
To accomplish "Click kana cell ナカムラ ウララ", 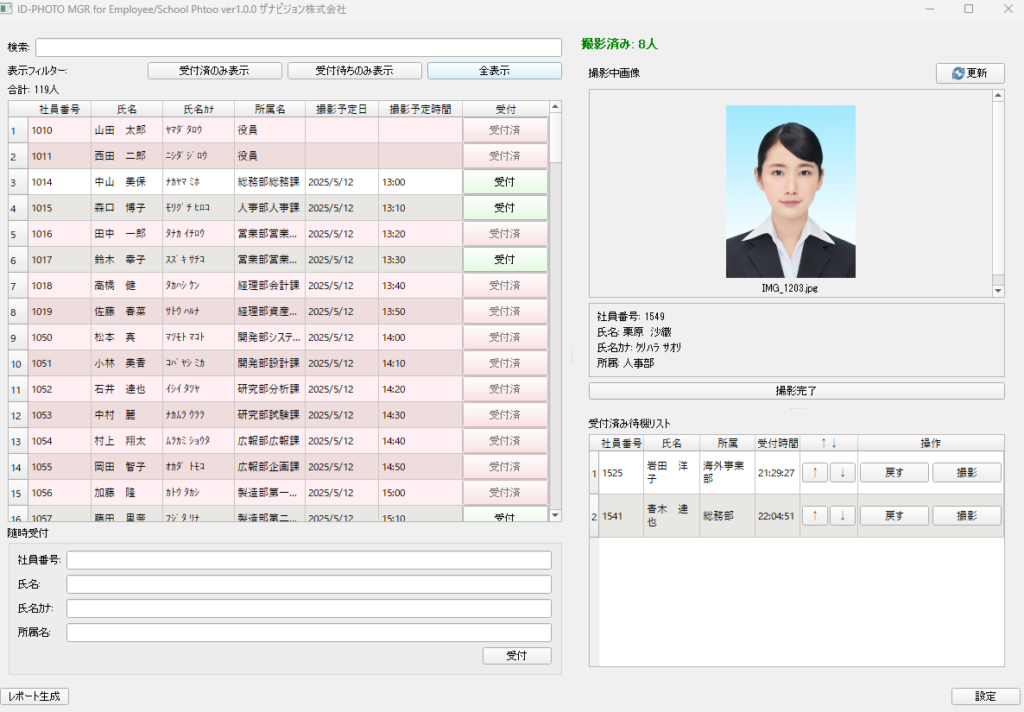I will click(199, 415).
